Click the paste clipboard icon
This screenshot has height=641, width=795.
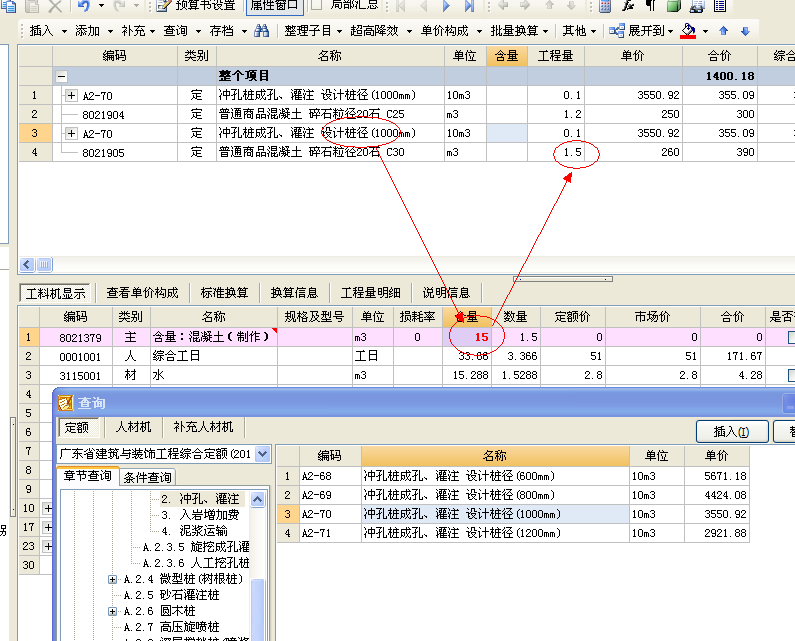pos(32,6)
